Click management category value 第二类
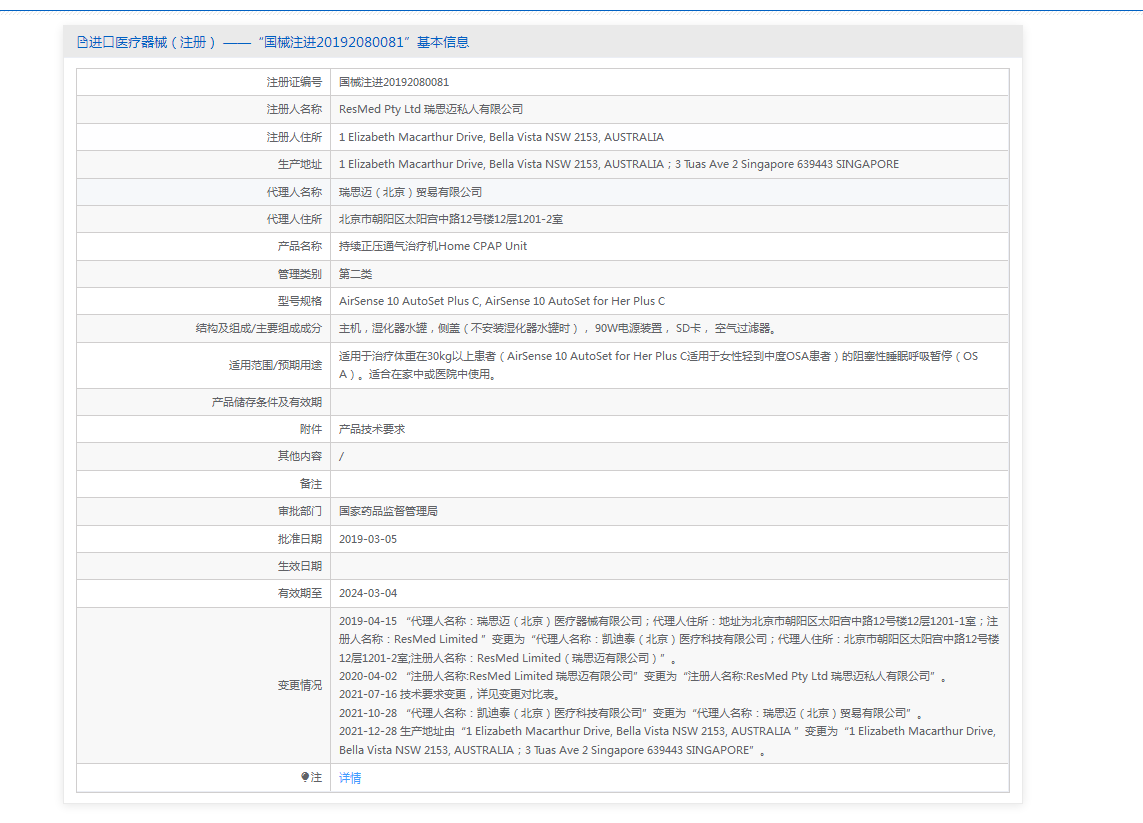 [356, 274]
